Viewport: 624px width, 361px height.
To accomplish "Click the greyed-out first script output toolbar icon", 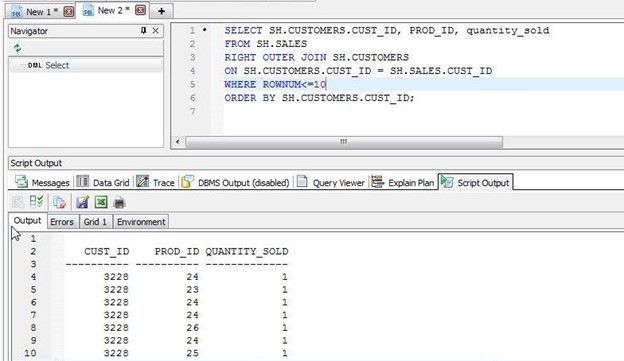I will pyautogui.click(x=18, y=202).
